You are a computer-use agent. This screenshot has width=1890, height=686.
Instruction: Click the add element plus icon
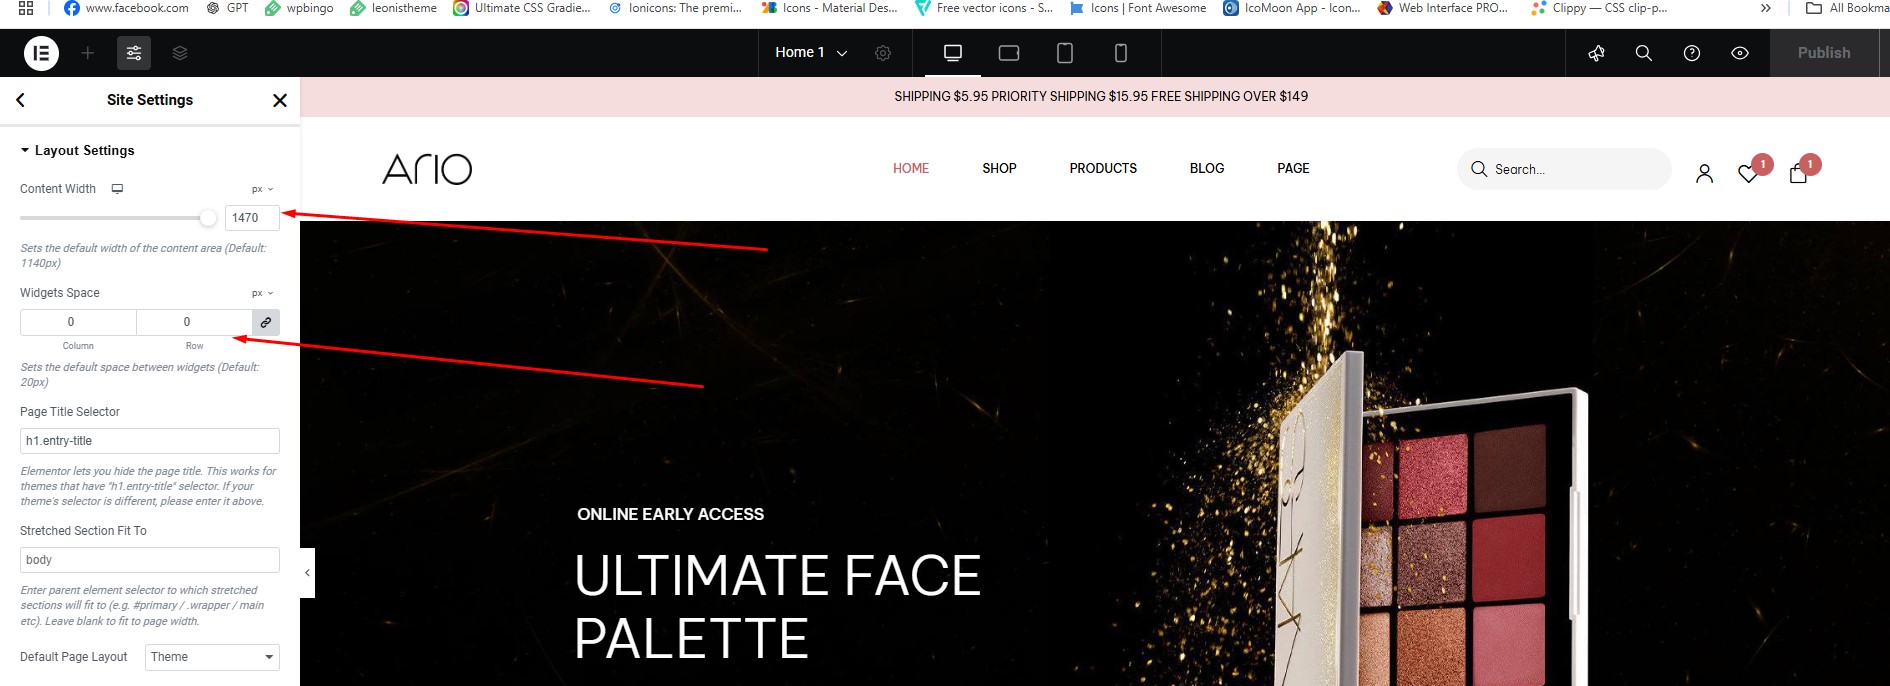pyautogui.click(x=88, y=53)
